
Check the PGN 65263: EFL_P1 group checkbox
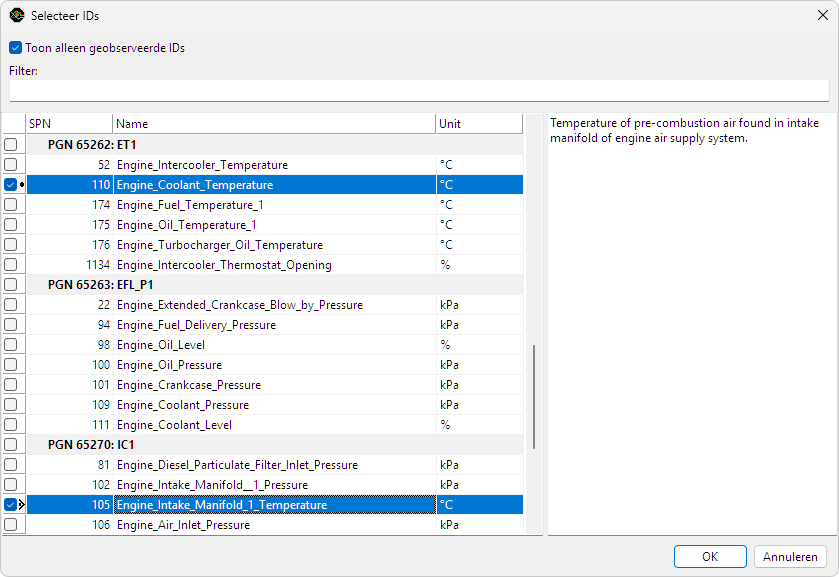tap(11, 284)
